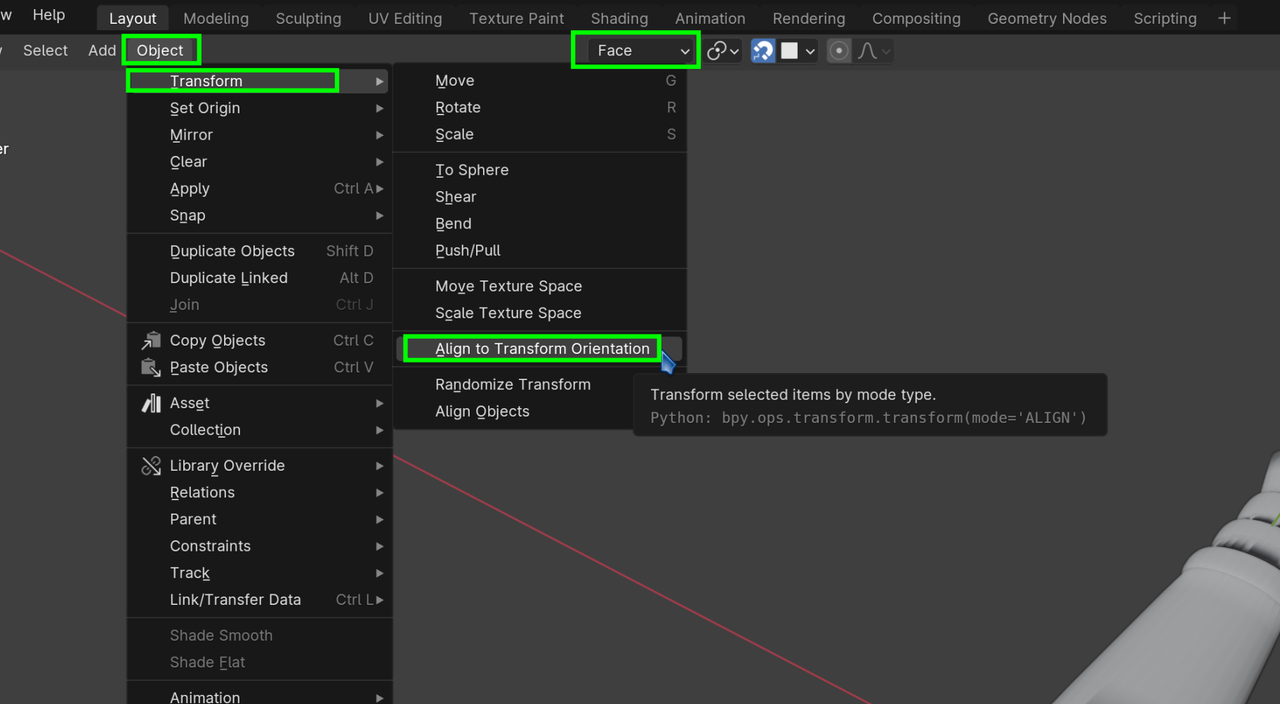Switch to the Sculpting workspace tab
This screenshot has height=704, width=1280.
308,18
